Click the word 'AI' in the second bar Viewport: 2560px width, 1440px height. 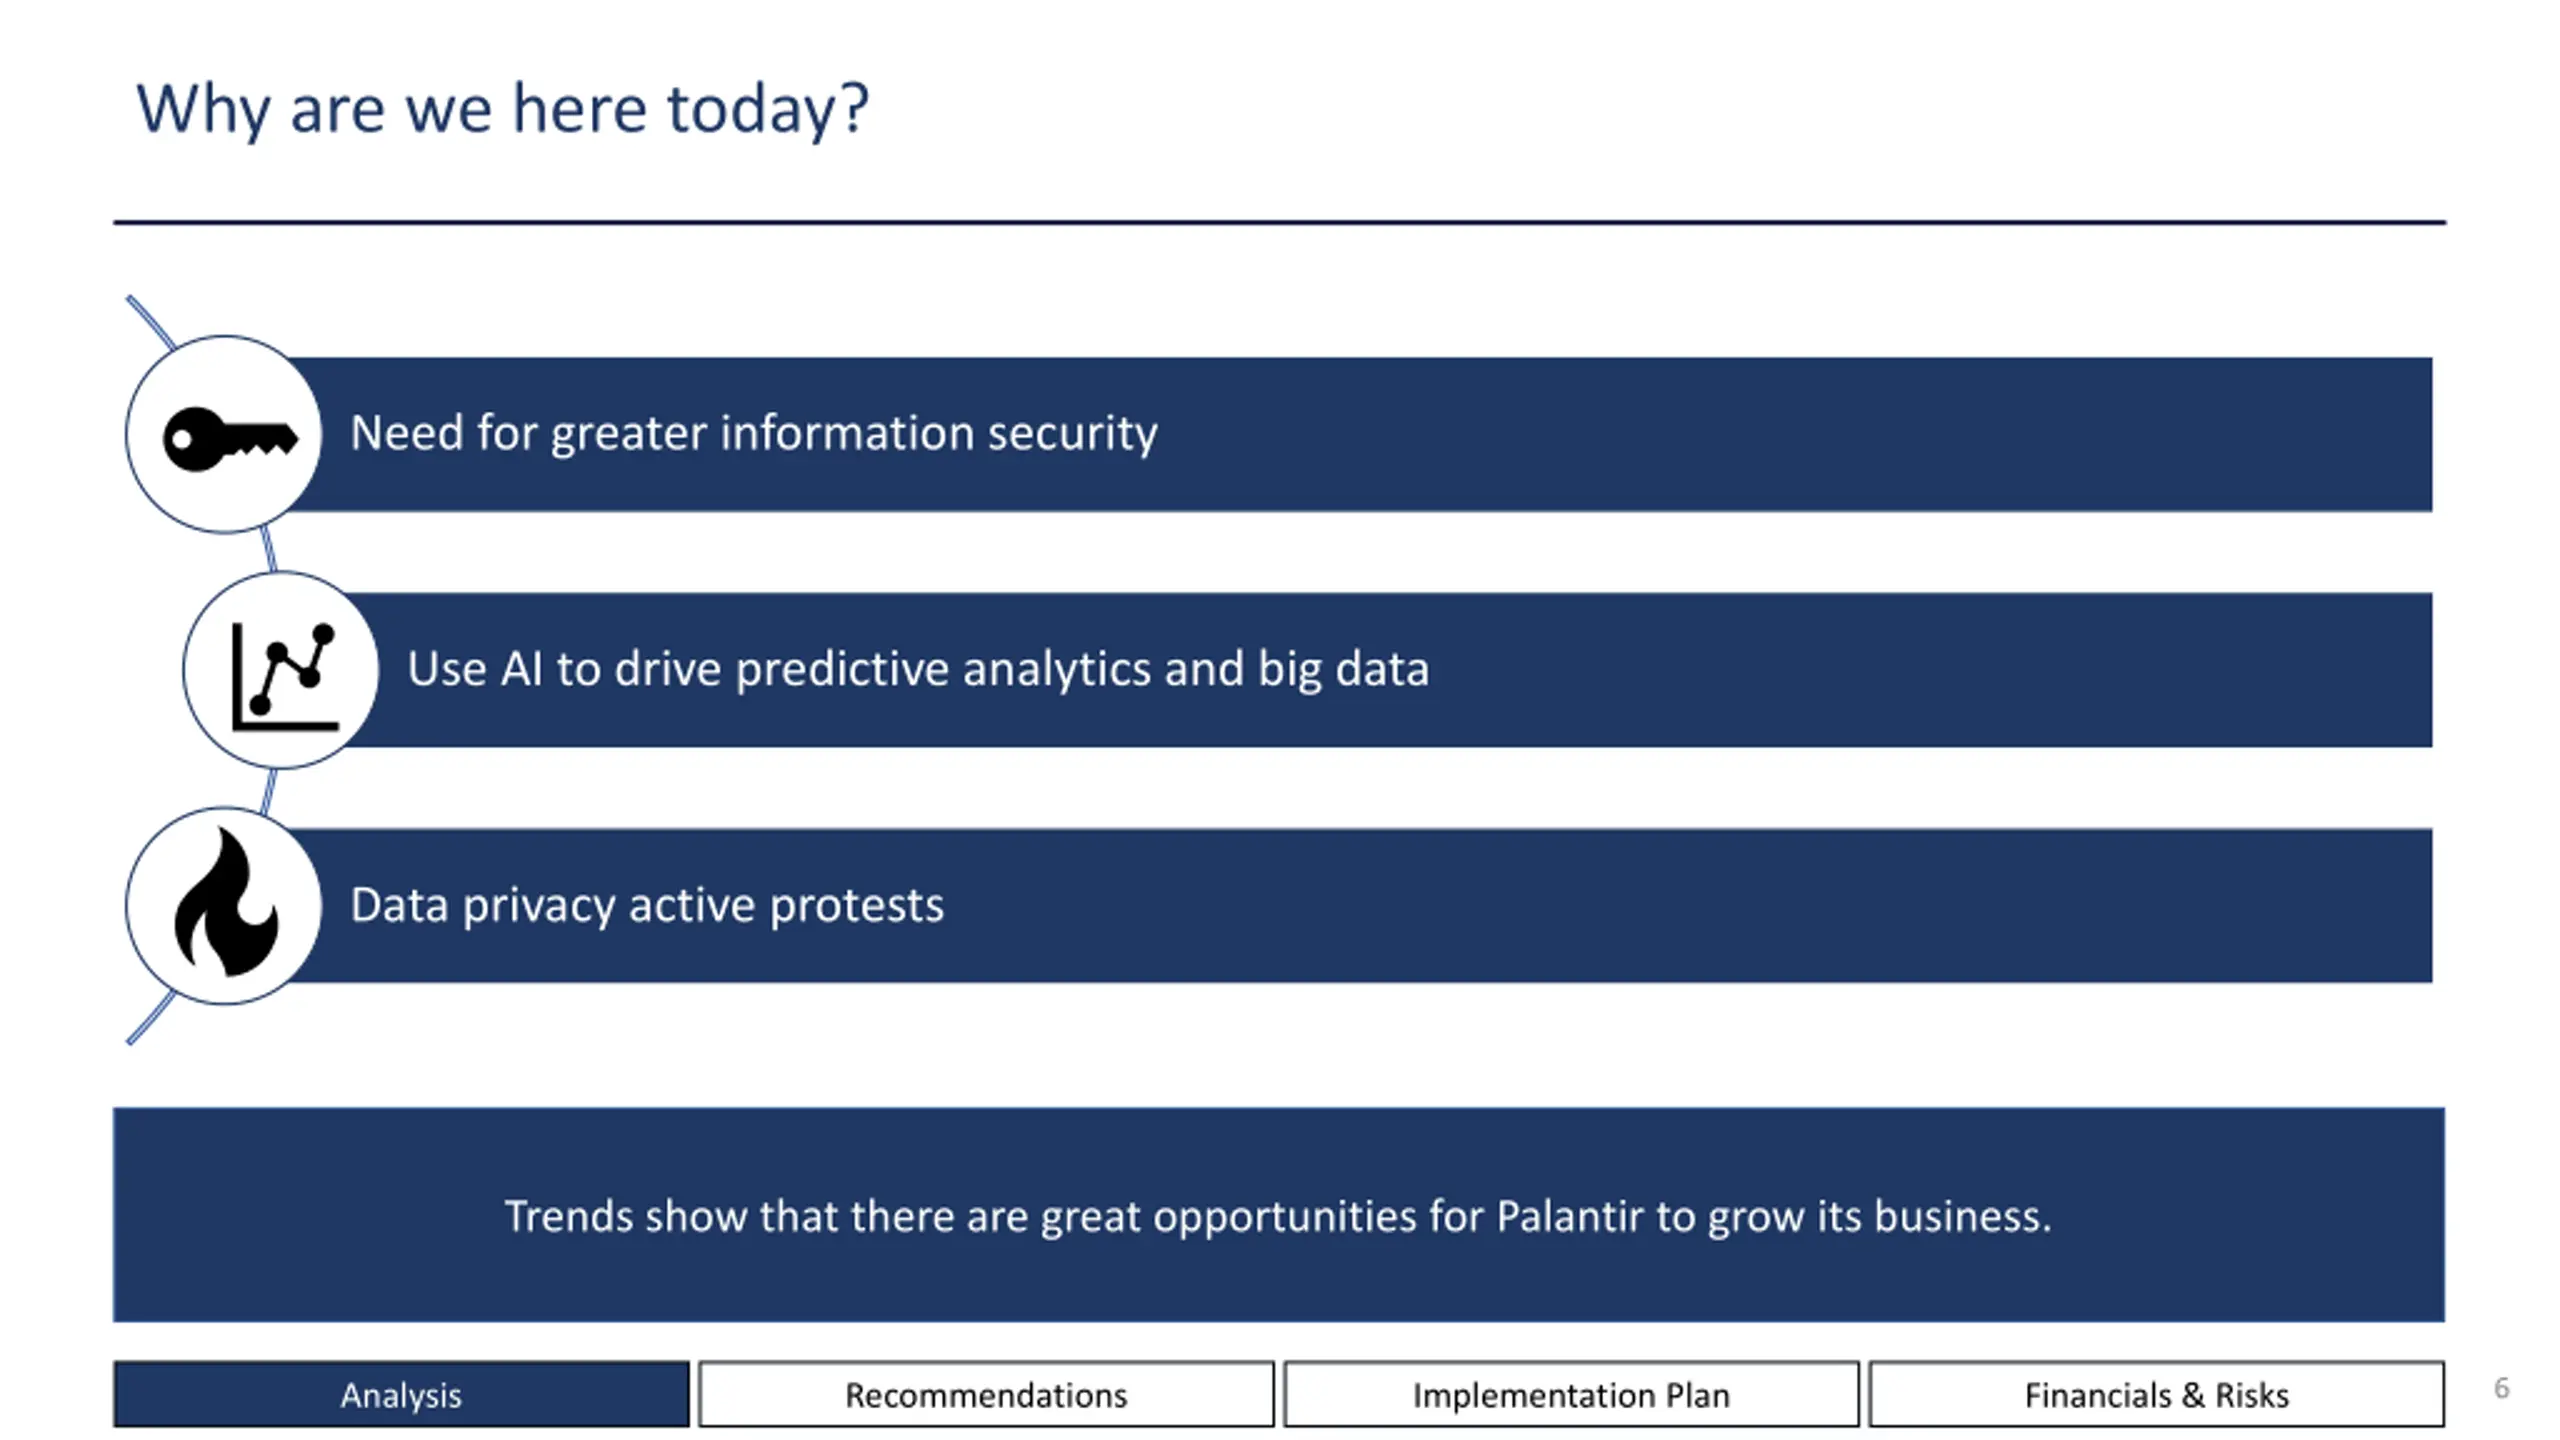coord(521,669)
